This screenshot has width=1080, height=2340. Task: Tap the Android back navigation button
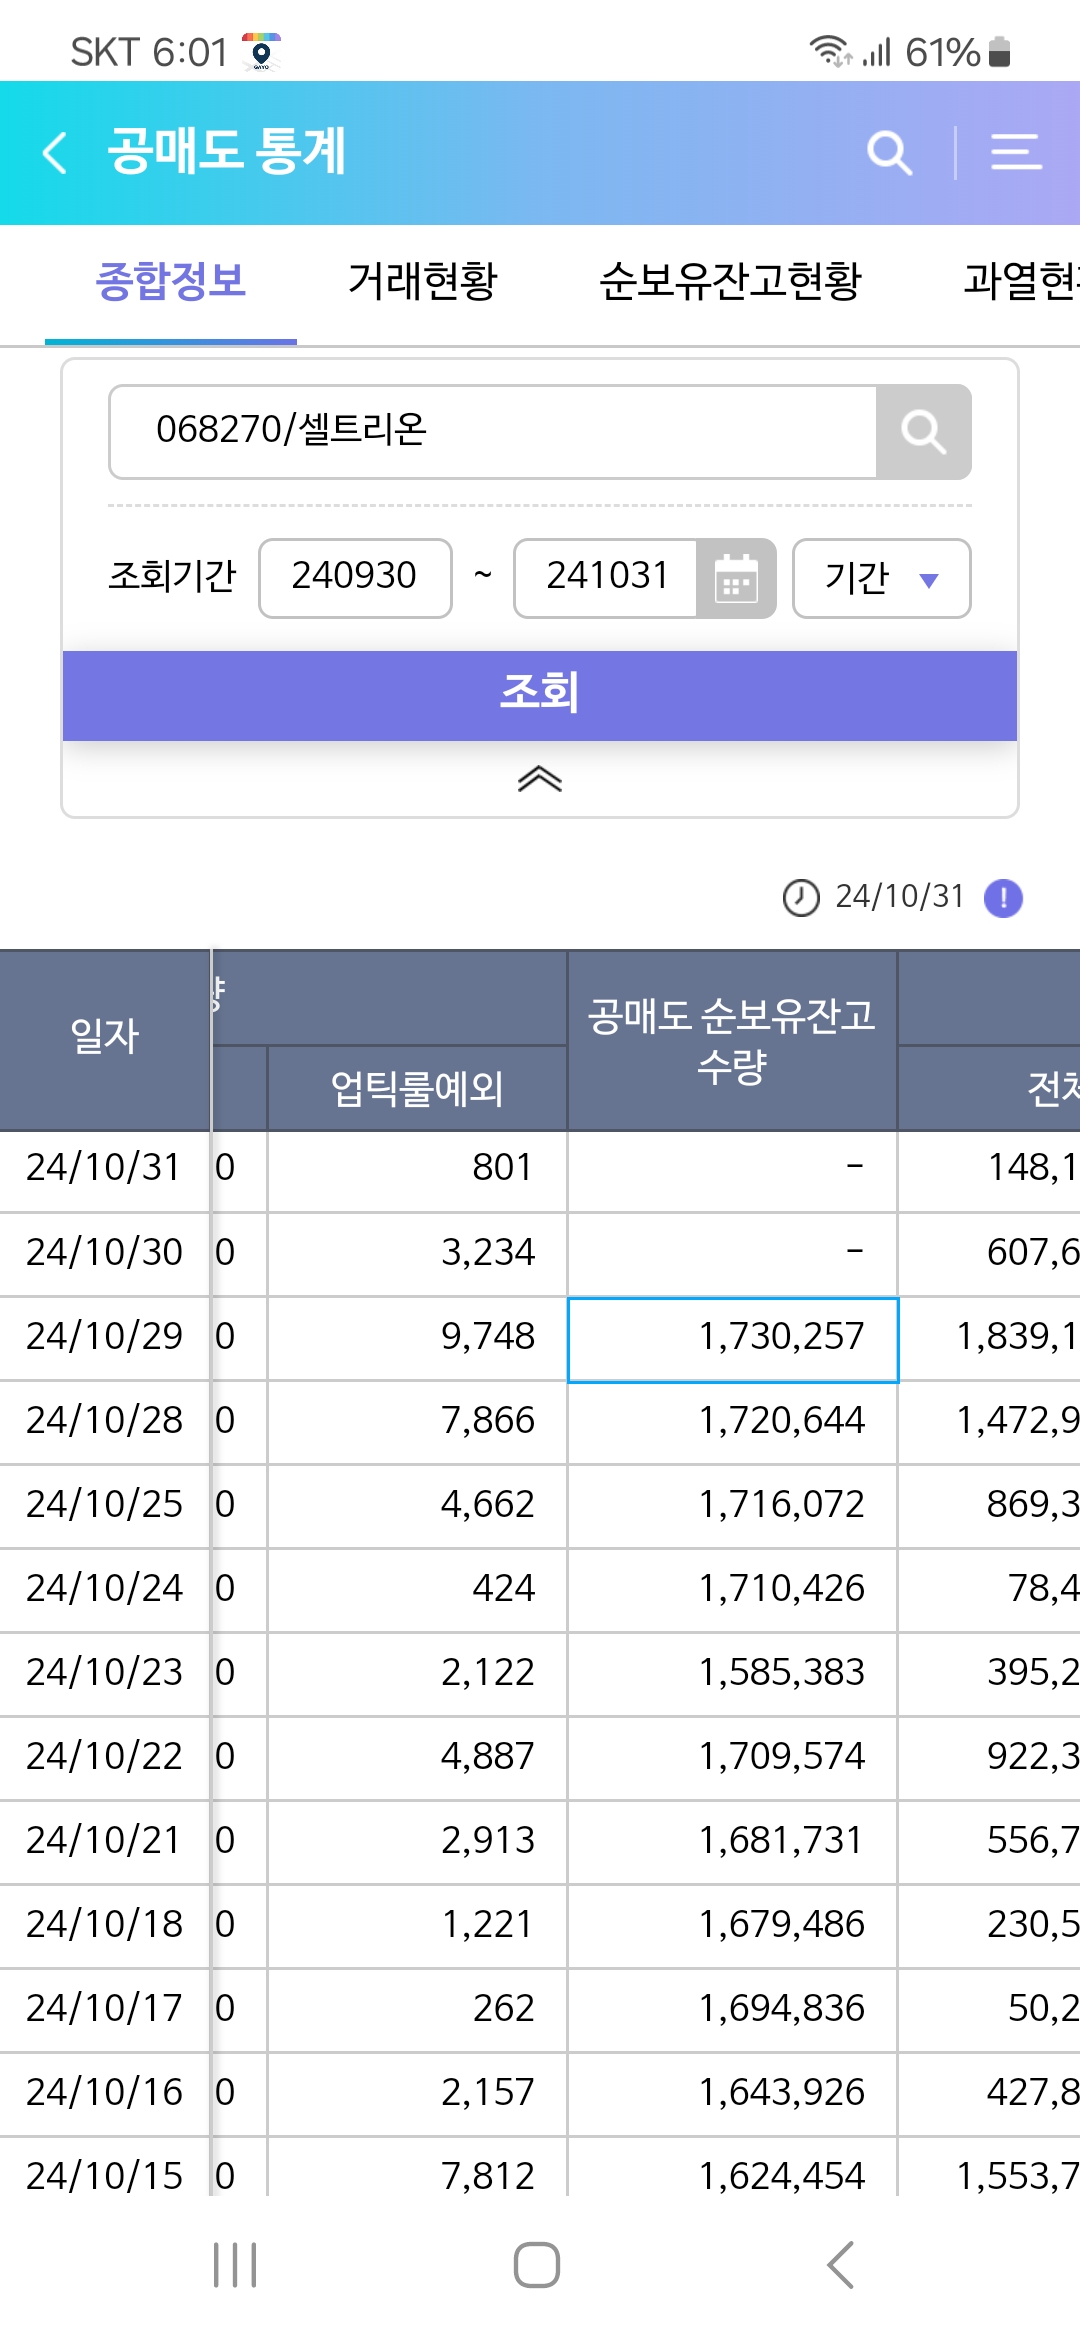point(841,2265)
